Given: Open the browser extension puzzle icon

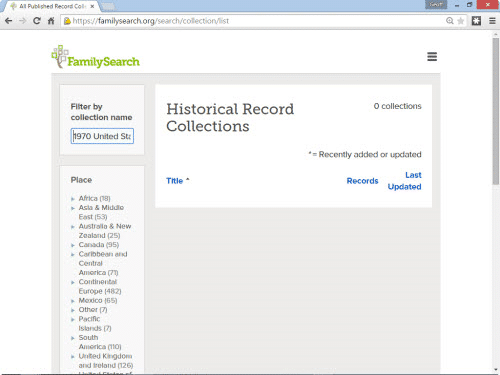Looking at the screenshot, I should (476, 21).
